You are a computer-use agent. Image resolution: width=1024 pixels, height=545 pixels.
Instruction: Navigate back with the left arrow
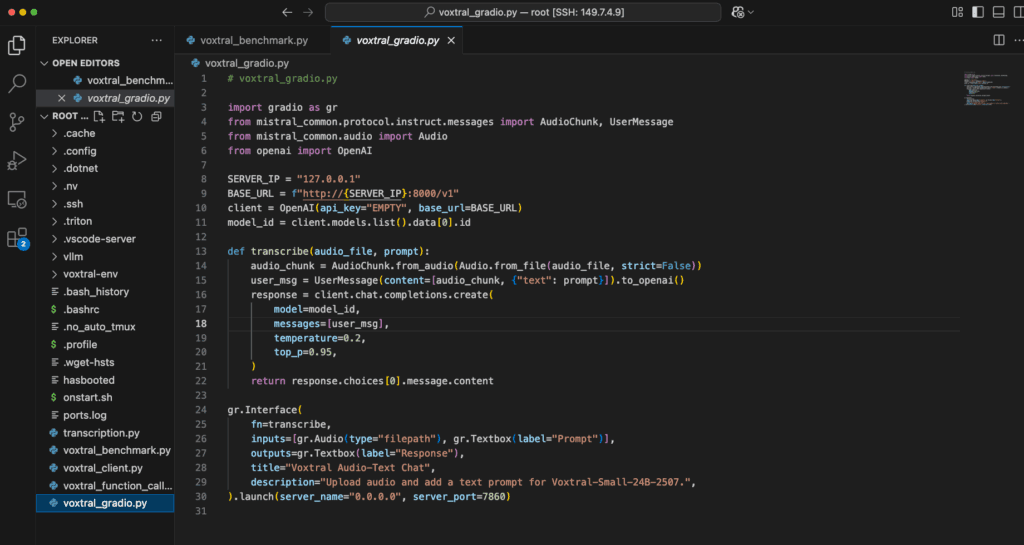(x=287, y=12)
